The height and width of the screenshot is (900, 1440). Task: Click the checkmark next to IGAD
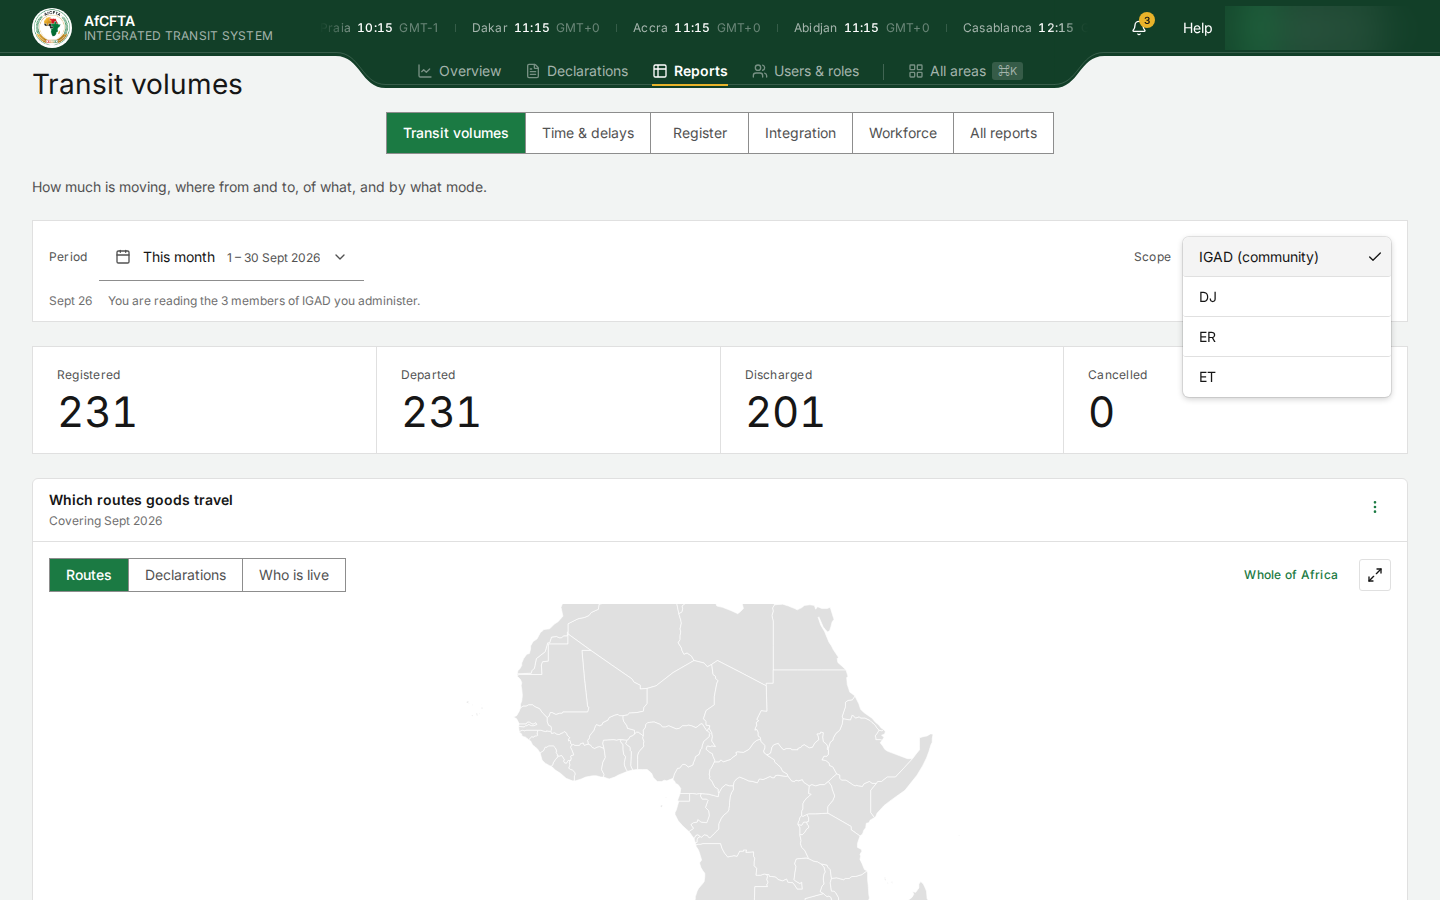(1375, 257)
